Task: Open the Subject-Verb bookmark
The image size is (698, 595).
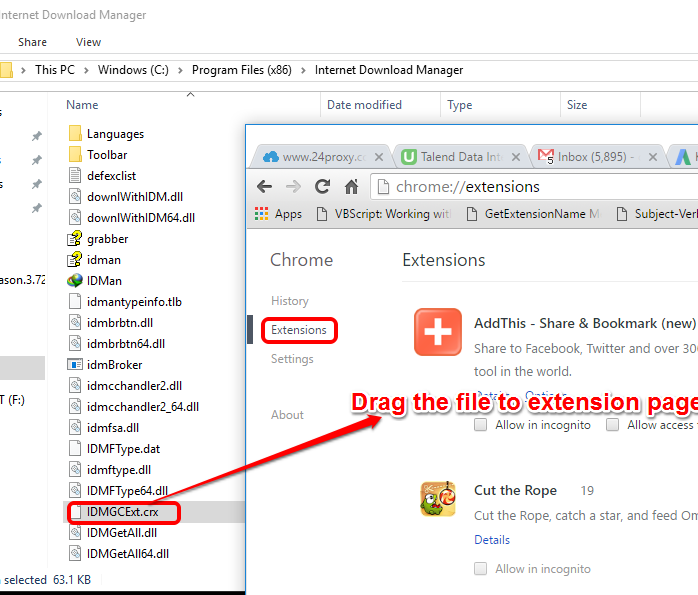Action: click(657, 214)
